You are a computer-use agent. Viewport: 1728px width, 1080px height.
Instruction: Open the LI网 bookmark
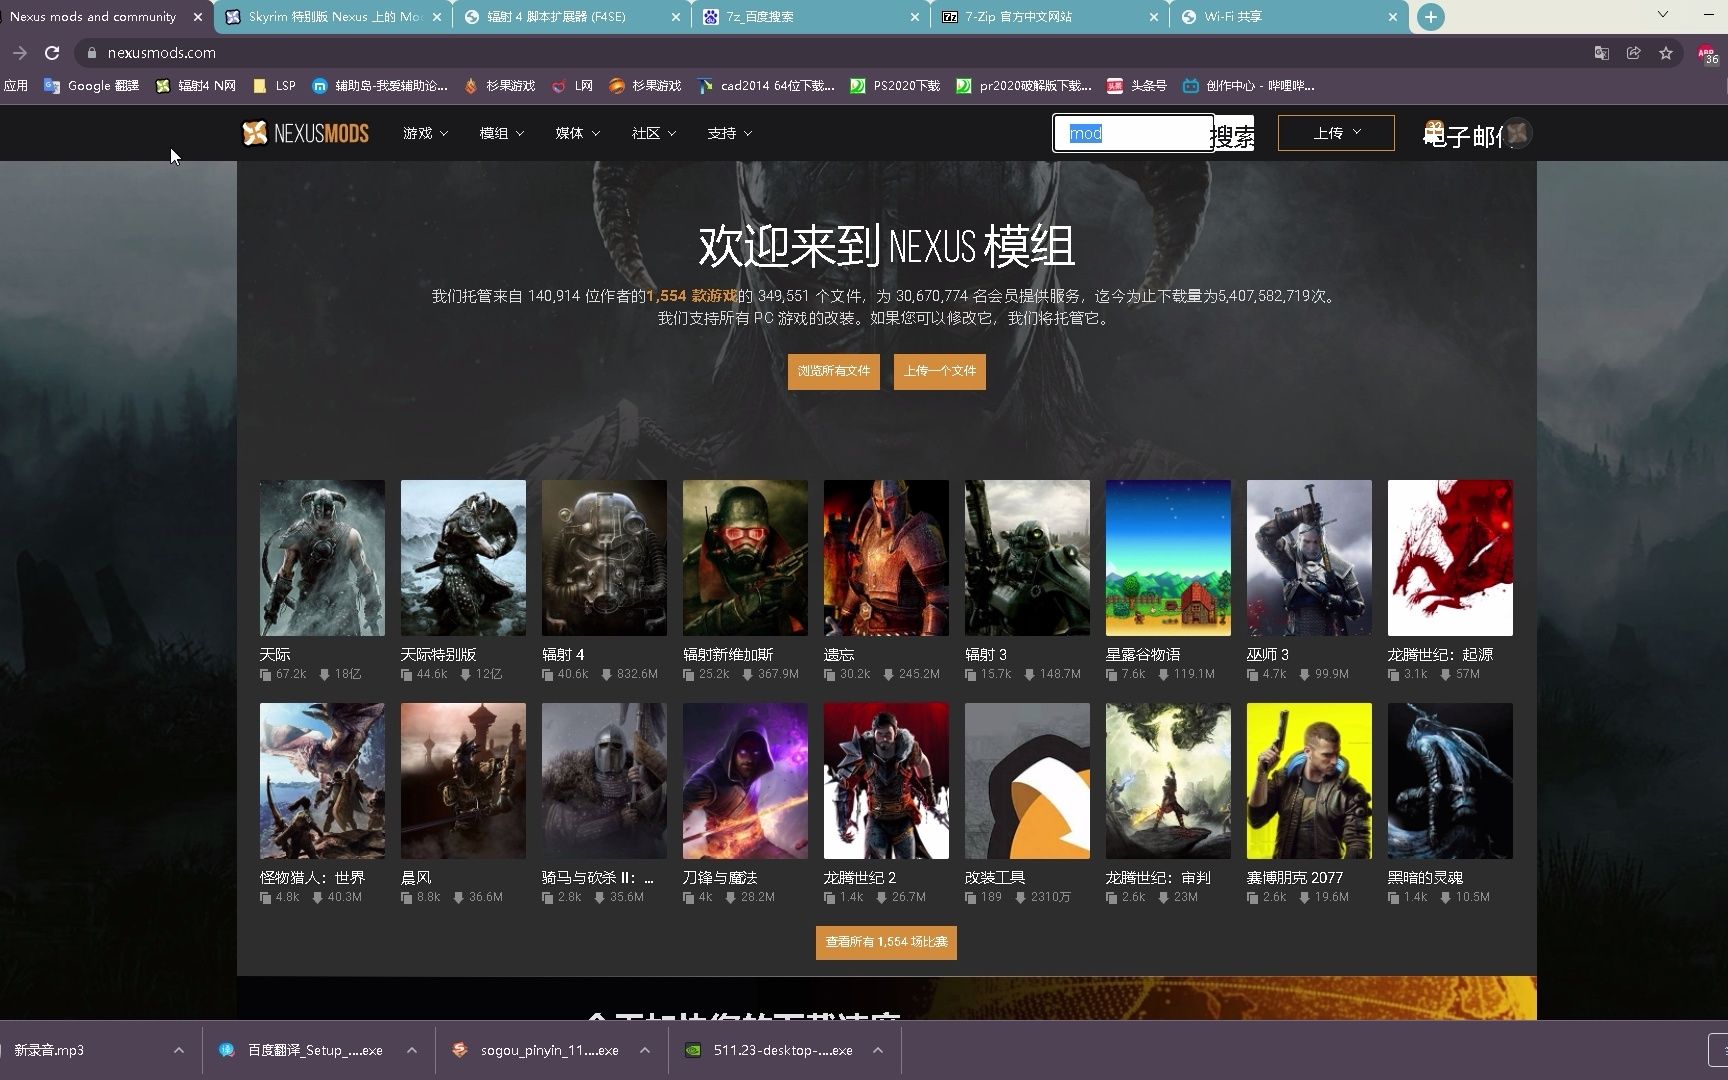tap(572, 86)
